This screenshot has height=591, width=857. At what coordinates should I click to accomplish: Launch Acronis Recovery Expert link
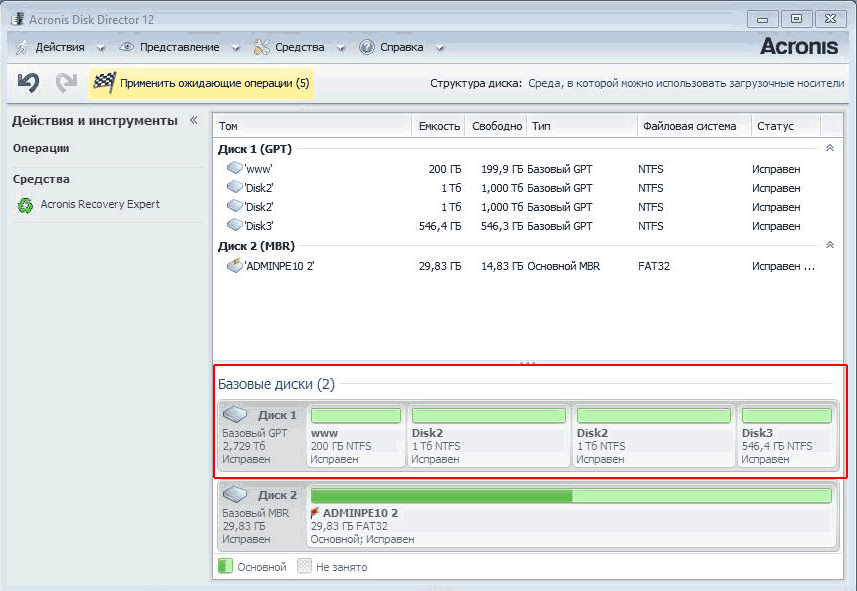(x=100, y=204)
